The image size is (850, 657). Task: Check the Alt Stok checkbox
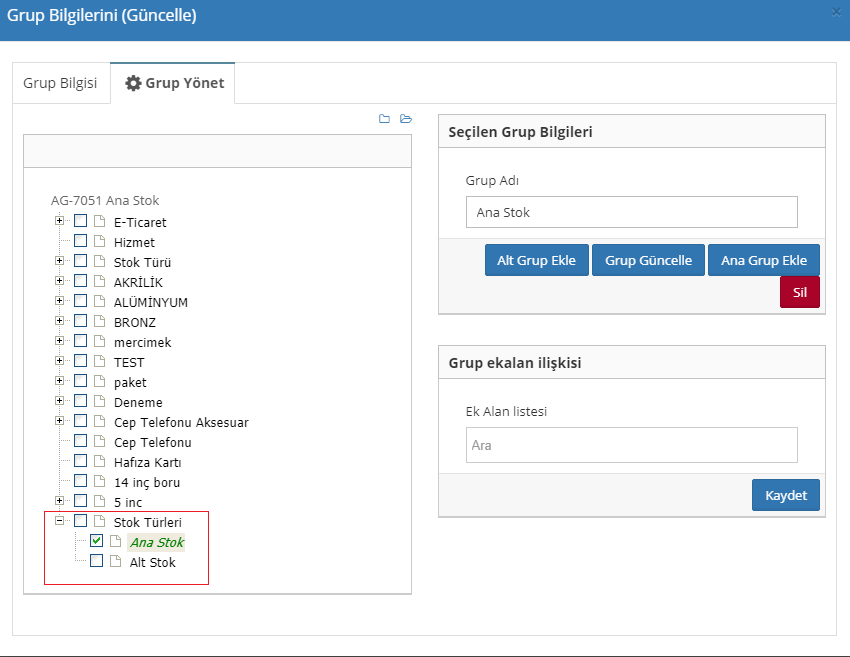tap(96, 561)
